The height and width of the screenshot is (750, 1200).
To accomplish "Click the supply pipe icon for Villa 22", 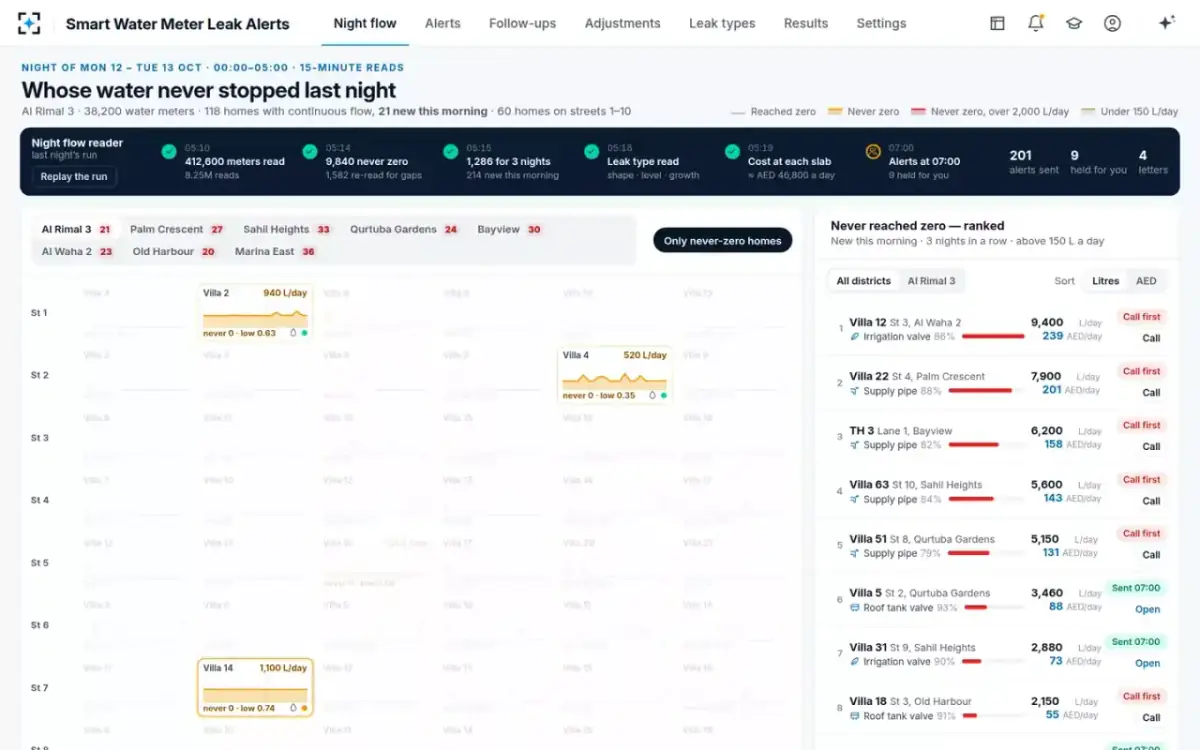I will [855, 391].
